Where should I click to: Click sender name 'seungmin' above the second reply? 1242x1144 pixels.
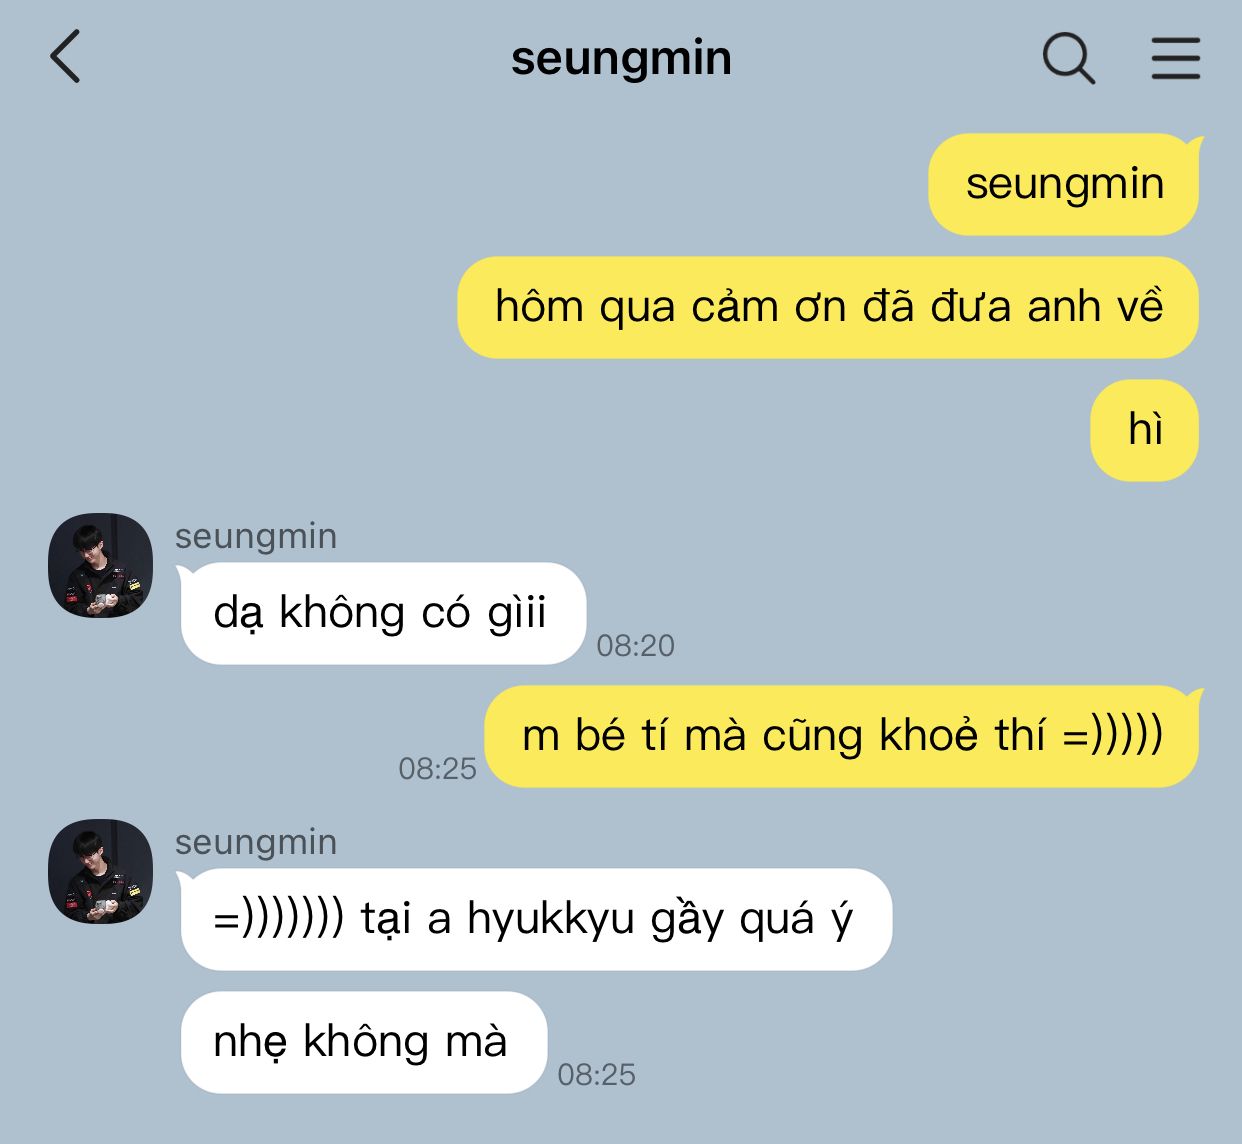256,842
